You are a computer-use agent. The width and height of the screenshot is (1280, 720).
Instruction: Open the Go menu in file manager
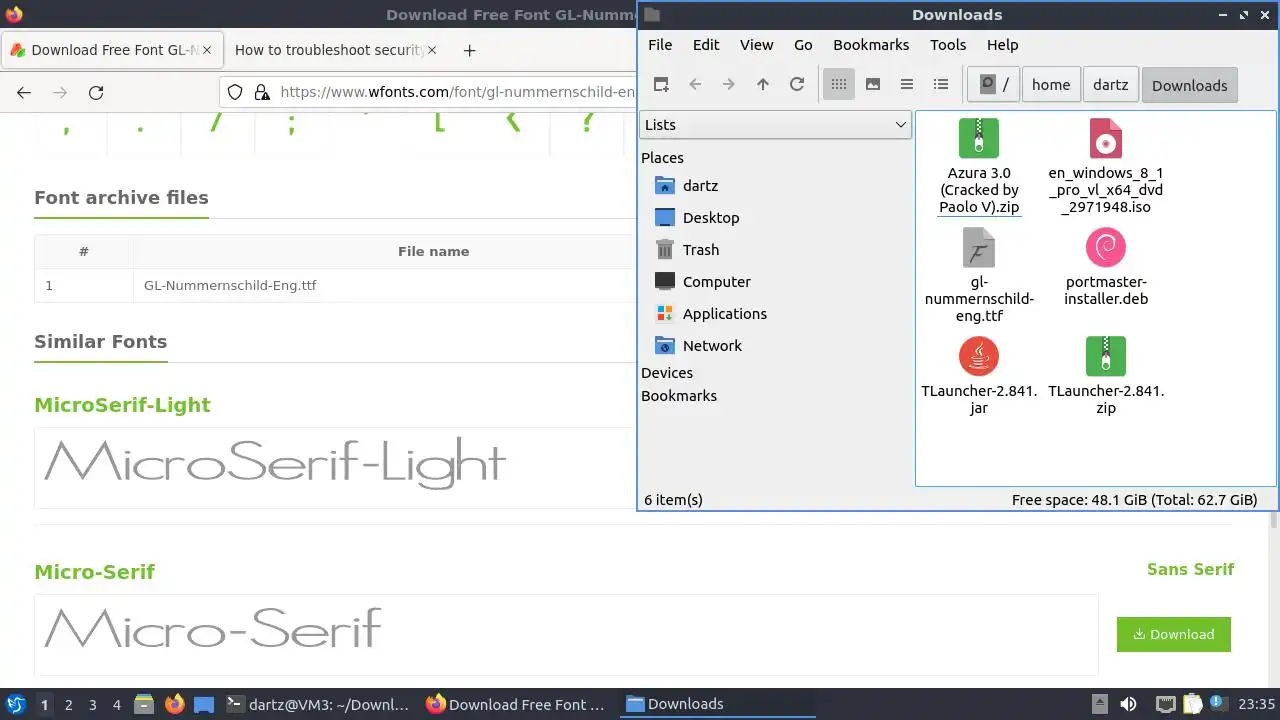pos(803,45)
